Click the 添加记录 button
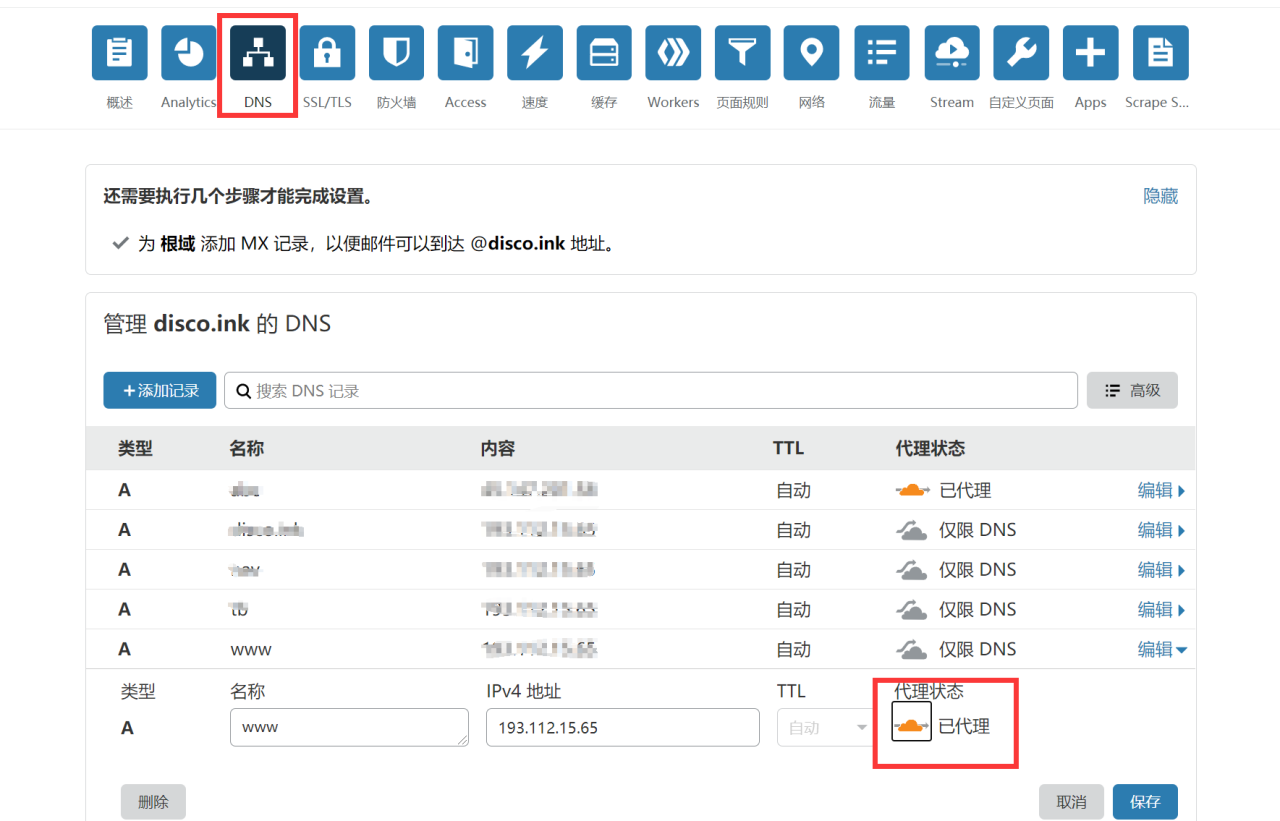1280x821 pixels. click(x=160, y=390)
